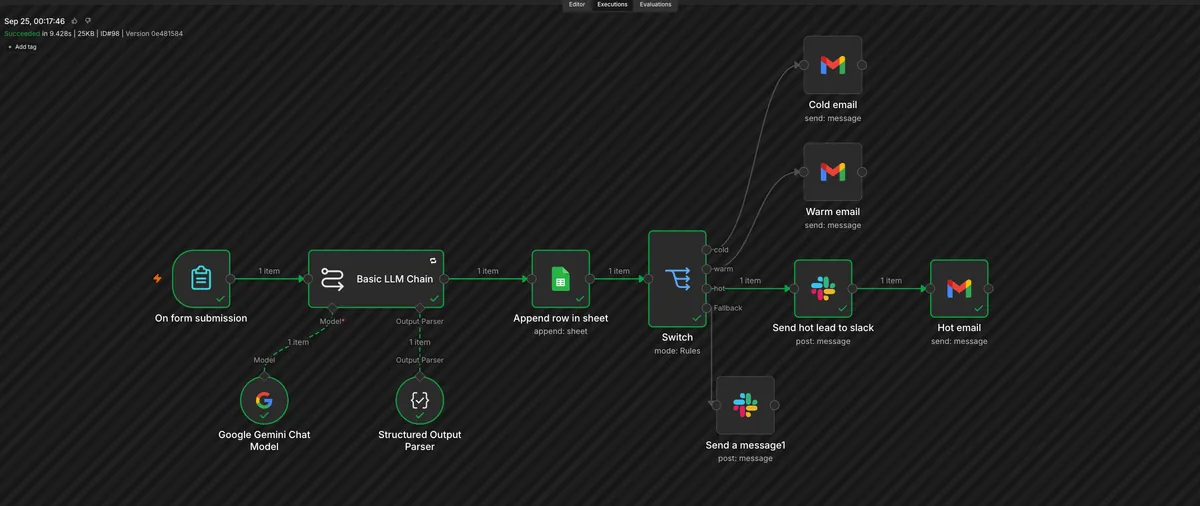
Task: Open the On form submission trigger node
Action: coord(201,279)
